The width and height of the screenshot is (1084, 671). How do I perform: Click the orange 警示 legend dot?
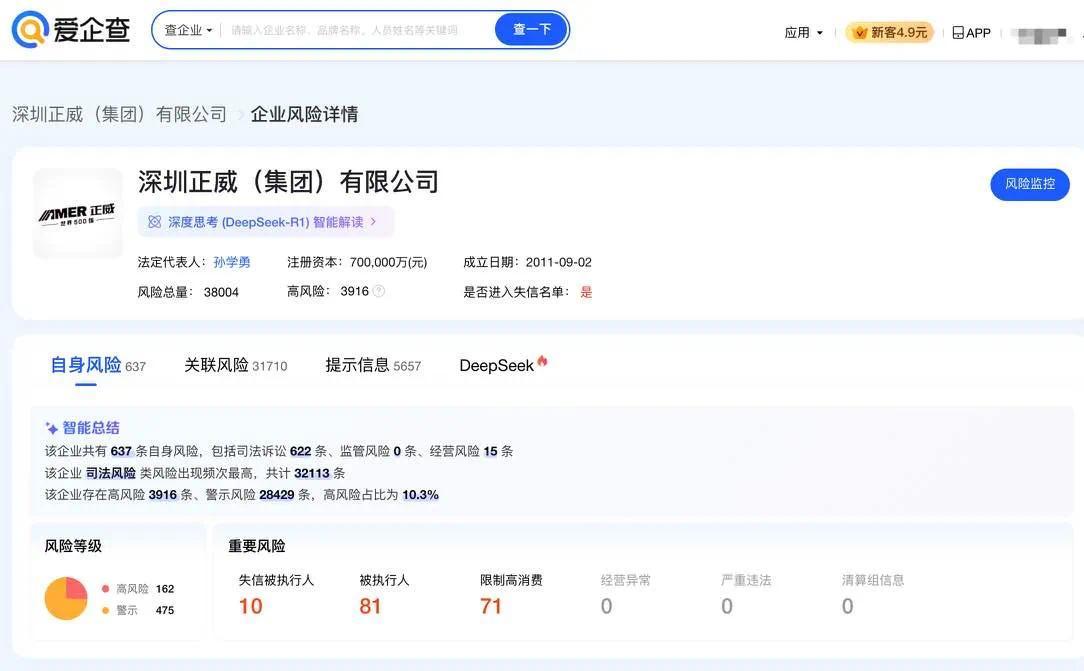click(106, 610)
